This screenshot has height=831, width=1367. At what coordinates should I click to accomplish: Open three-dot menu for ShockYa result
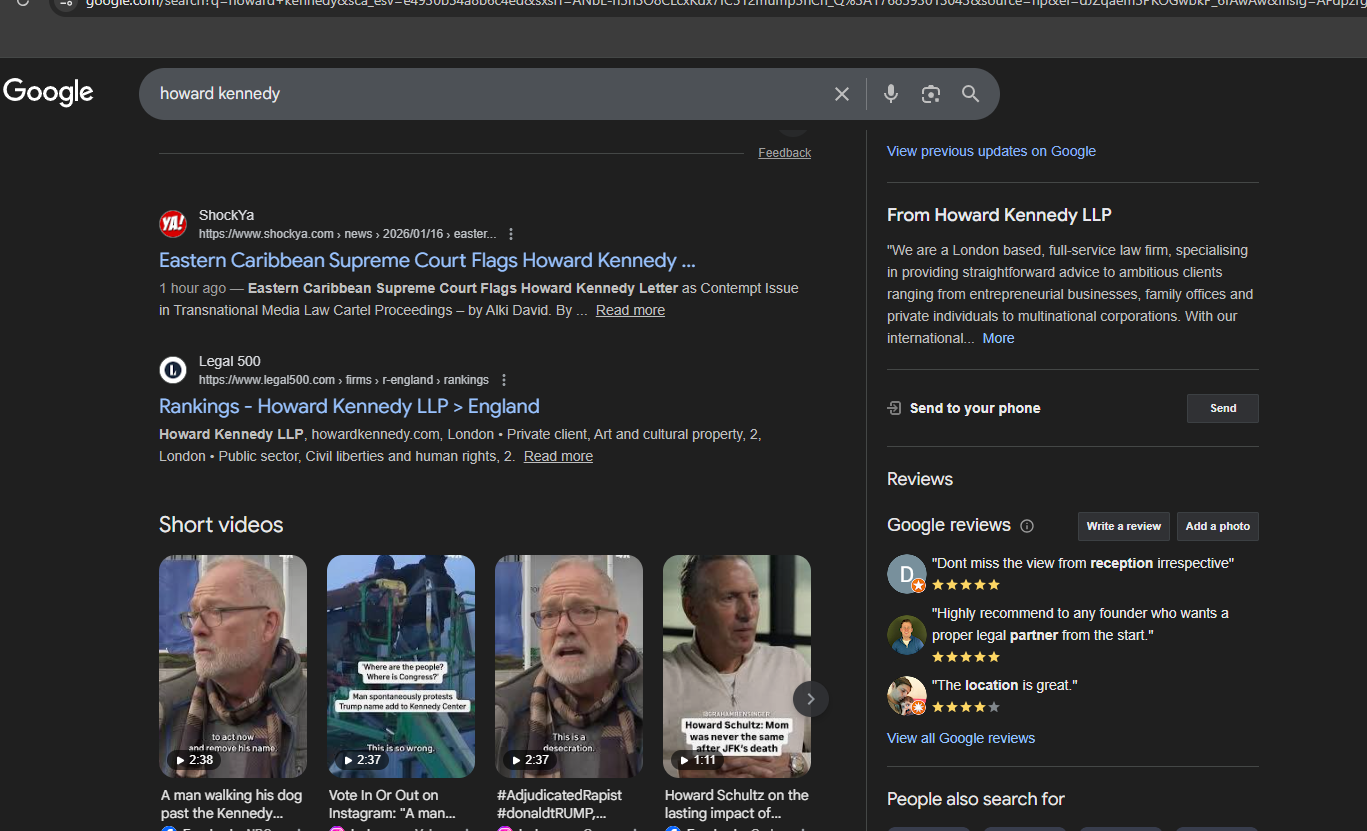(511, 234)
